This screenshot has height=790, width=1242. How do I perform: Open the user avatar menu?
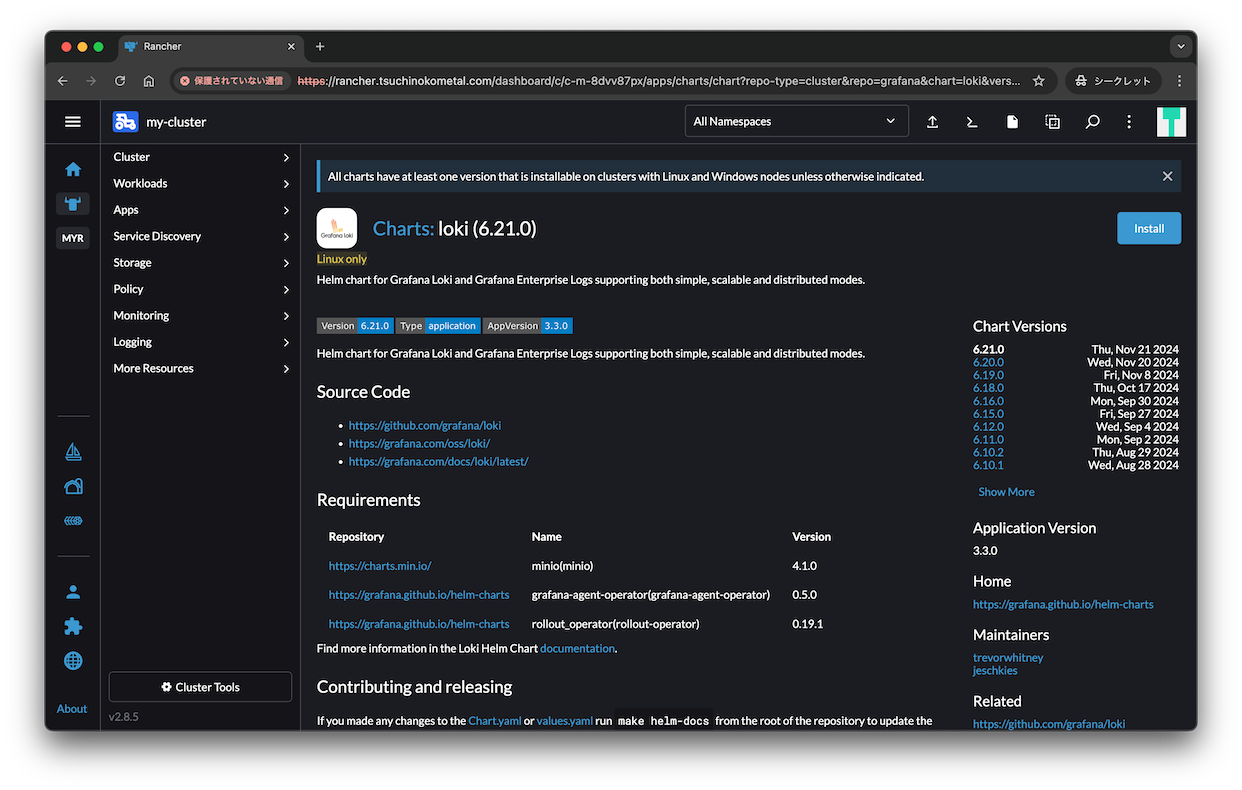click(1171, 122)
